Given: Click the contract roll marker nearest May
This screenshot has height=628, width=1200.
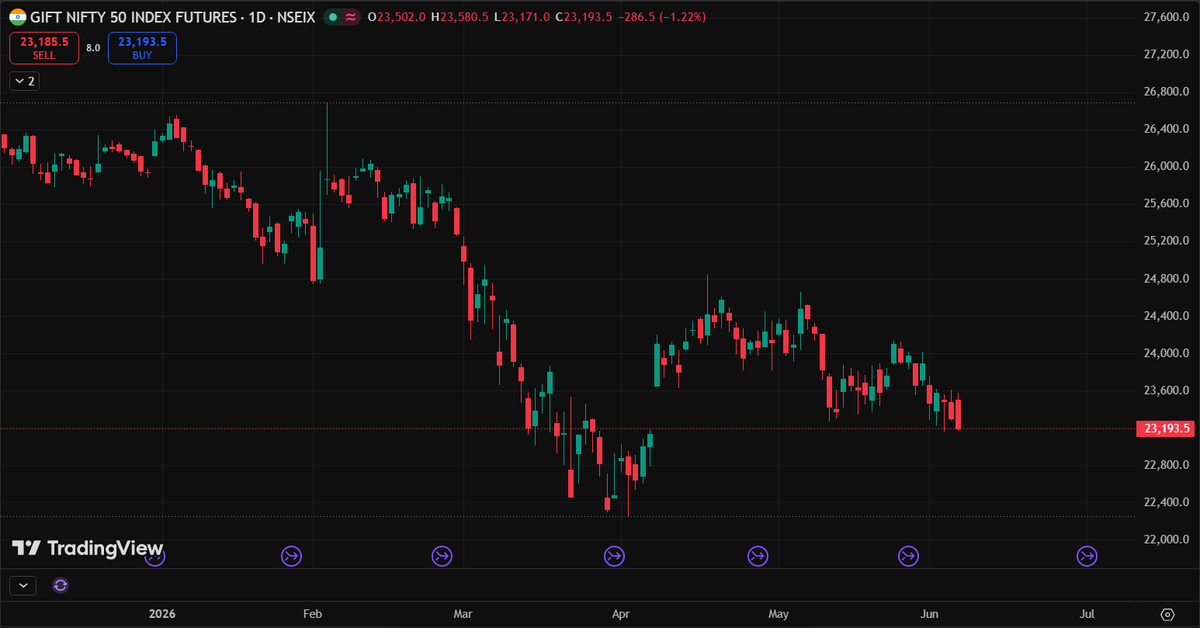Looking at the screenshot, I should [758, 555].
